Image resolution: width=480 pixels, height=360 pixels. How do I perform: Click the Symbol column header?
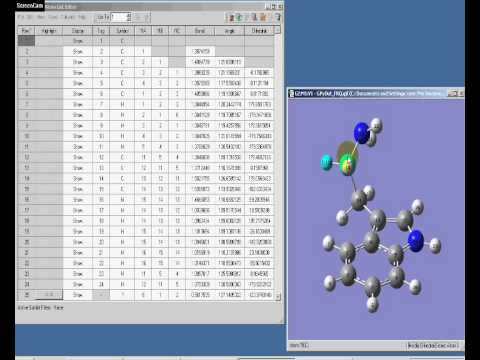point(122,31)
